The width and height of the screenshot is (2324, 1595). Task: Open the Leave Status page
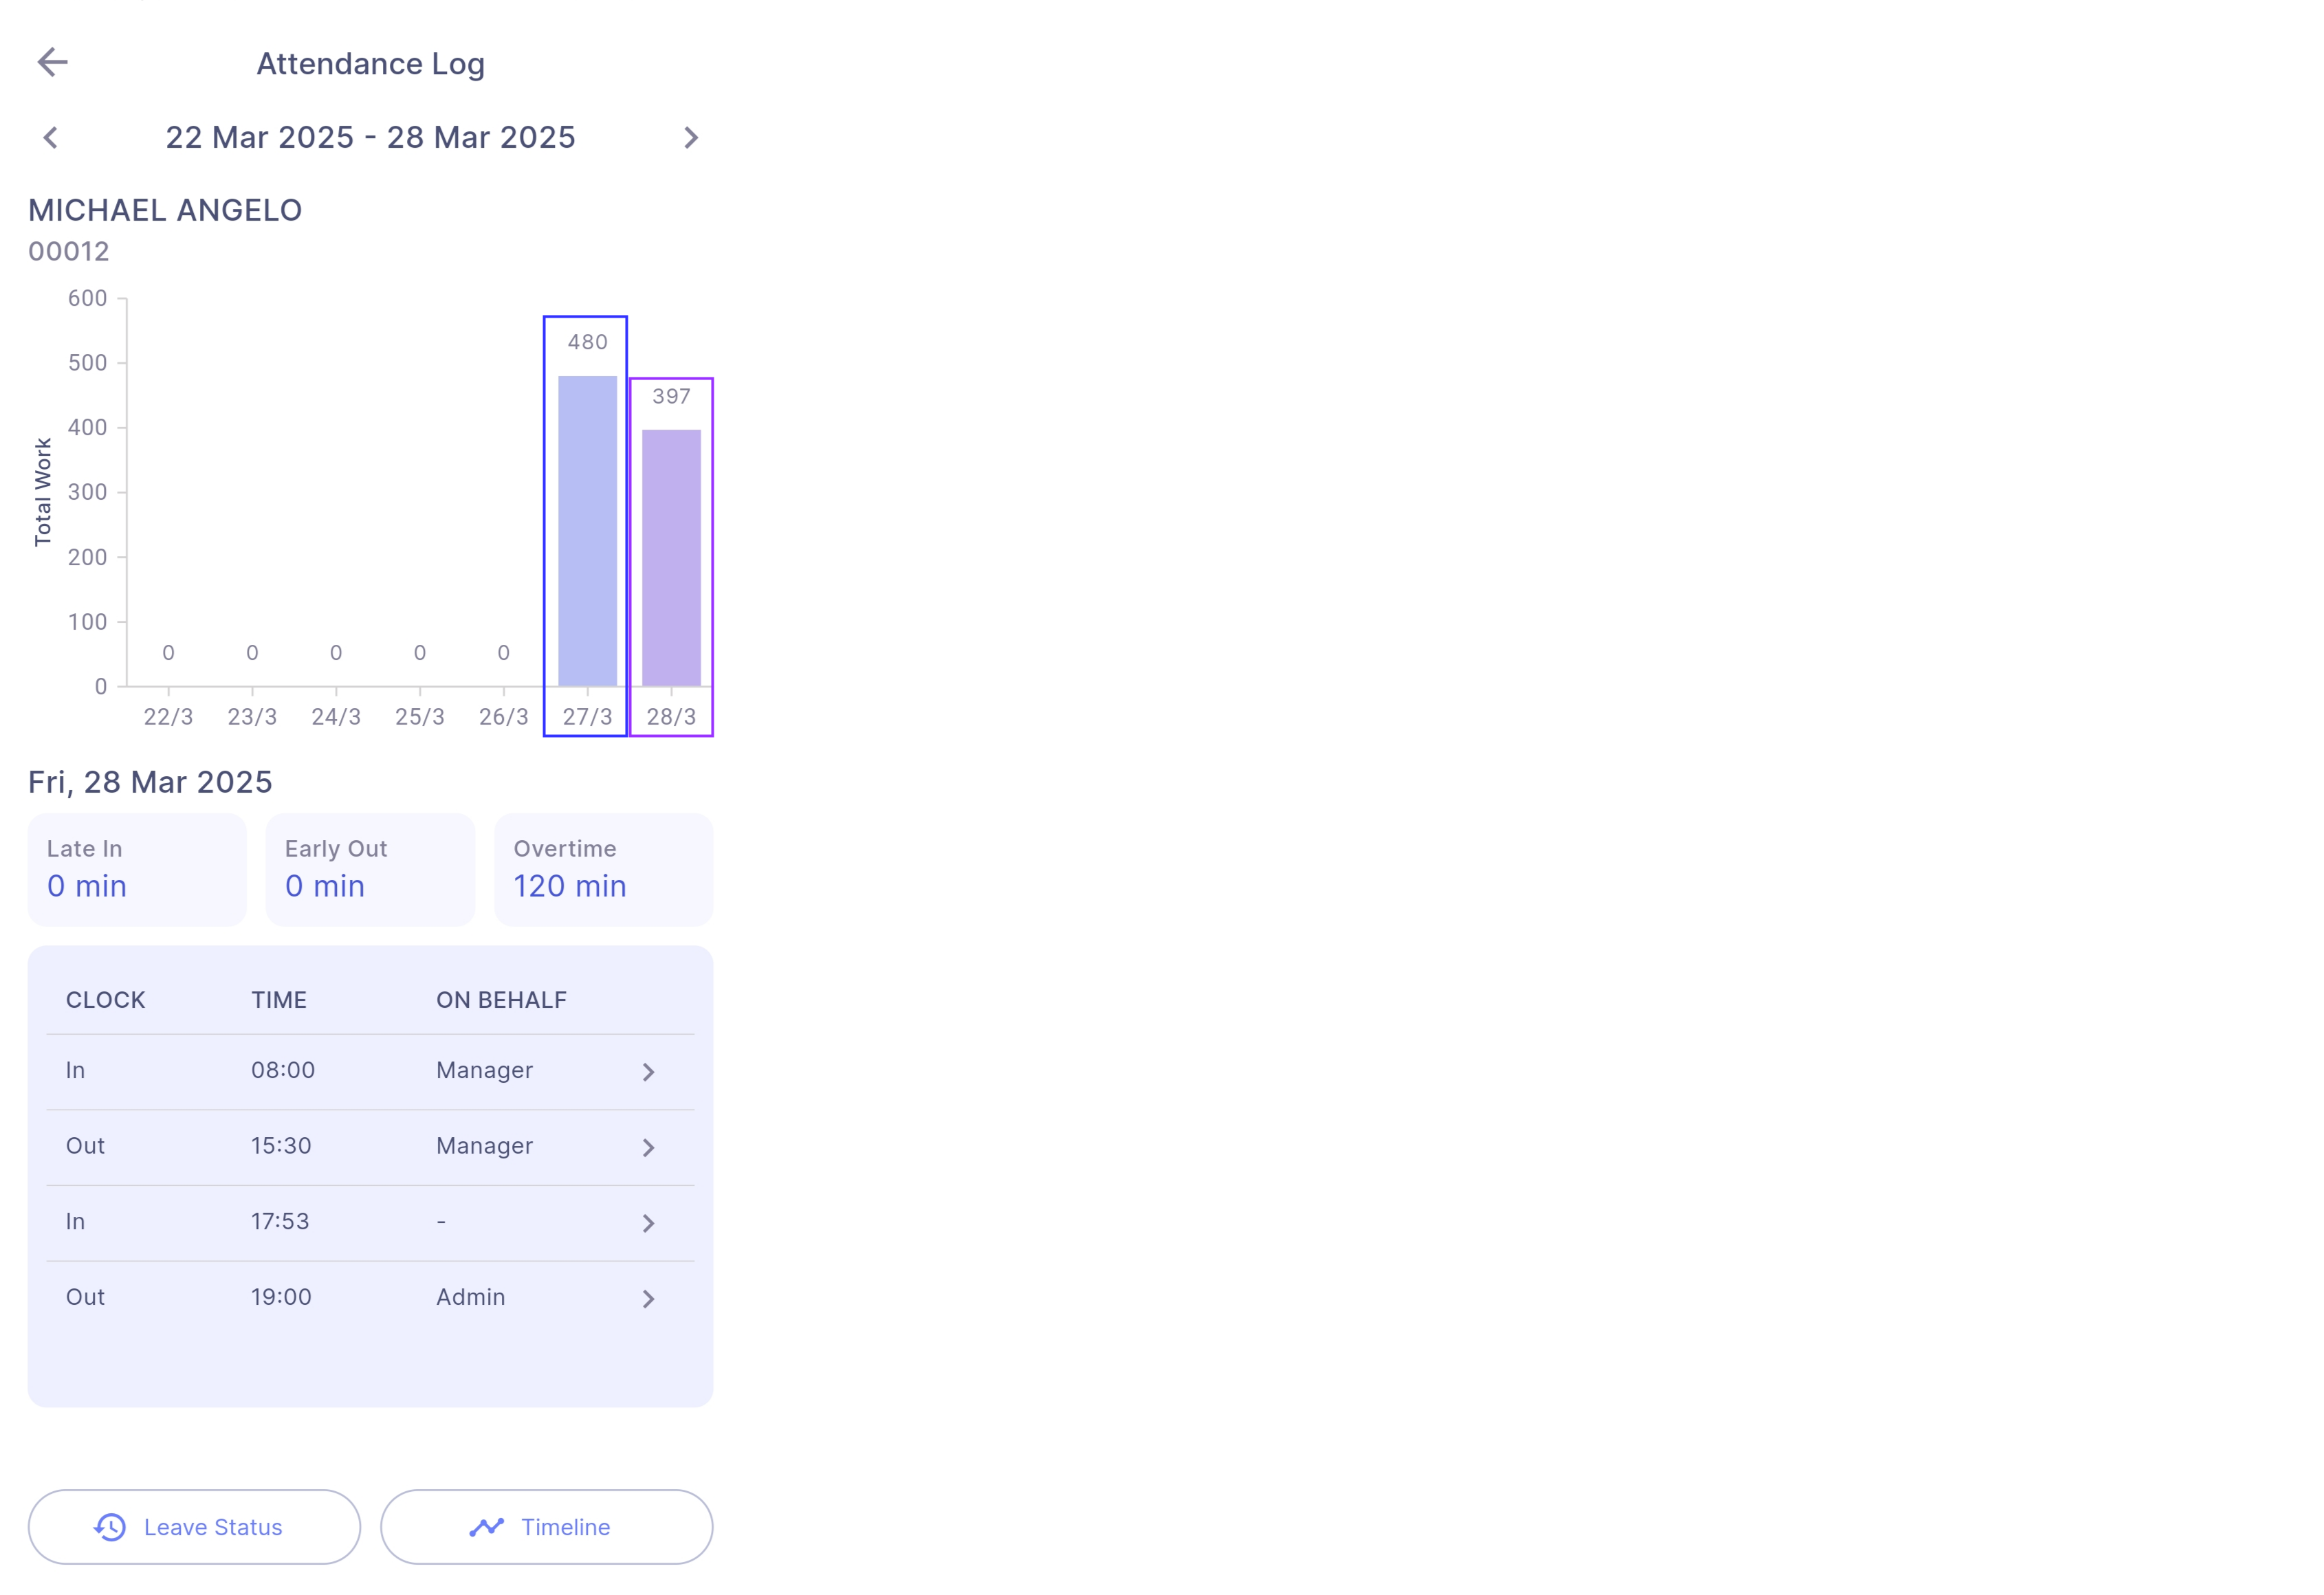(x=194, y=1527)
